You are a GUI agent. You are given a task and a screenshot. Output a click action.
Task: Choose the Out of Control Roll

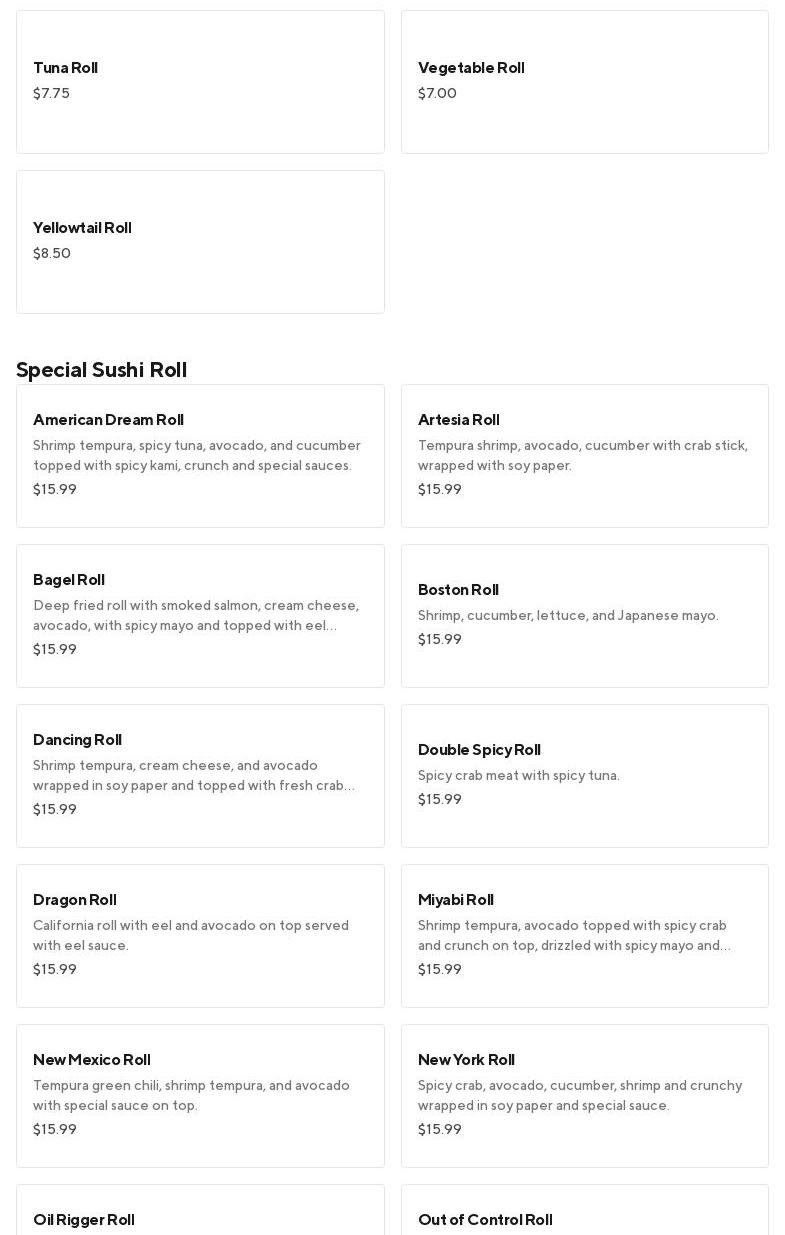tap(584, 1215)
